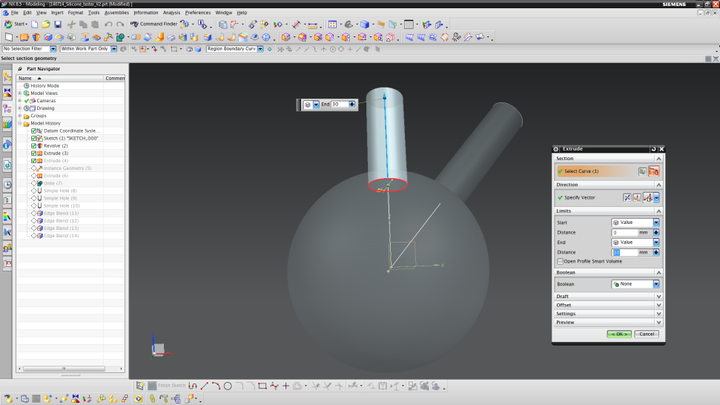720x405 pixels.
Task: Click the Finish Sketch button
Action: point(167,386)
